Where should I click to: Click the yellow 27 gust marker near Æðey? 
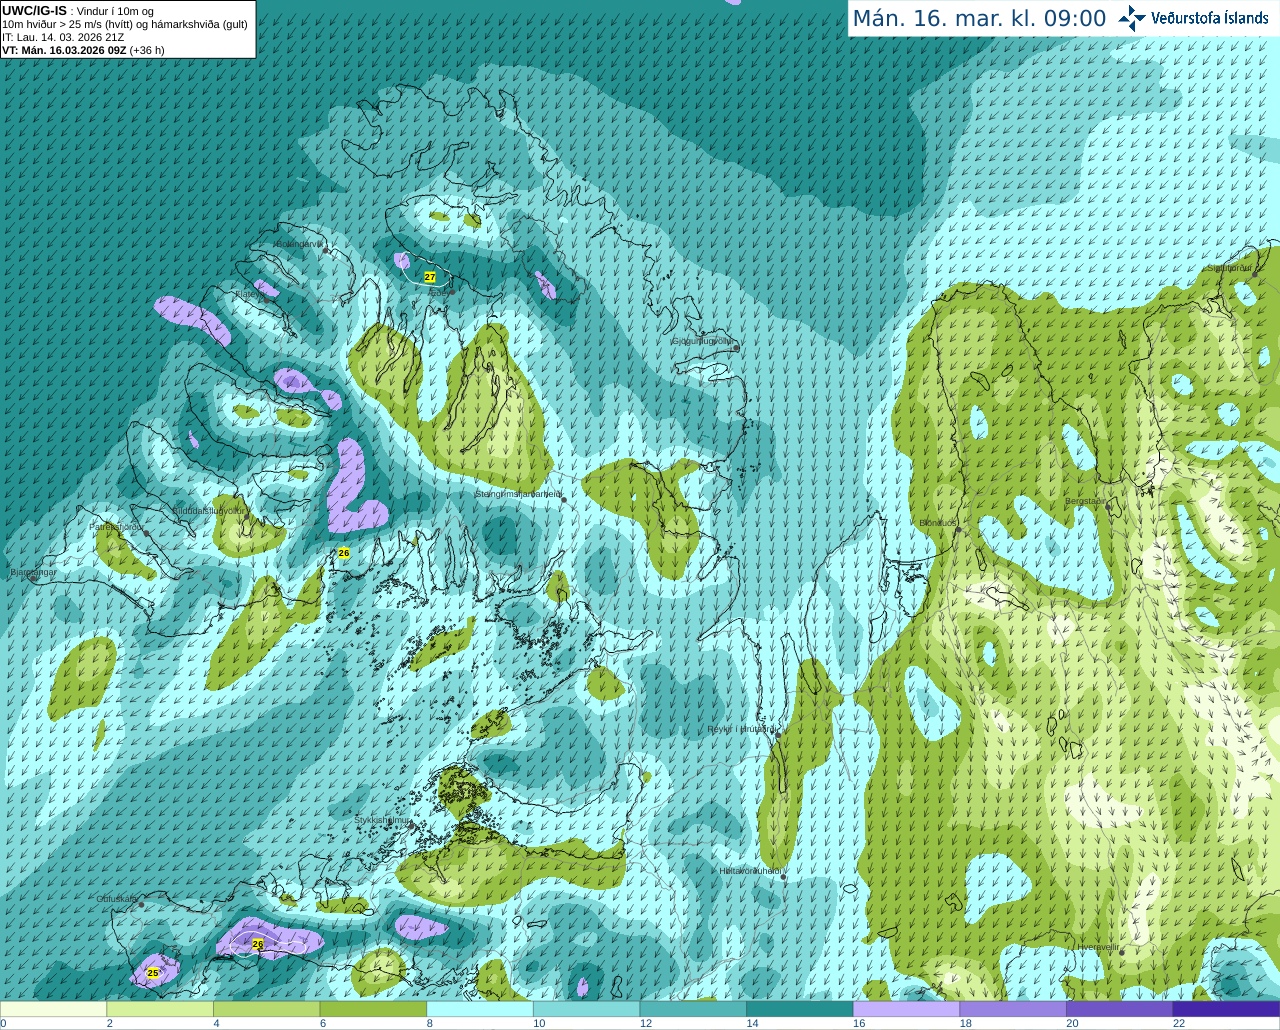point(430,276)
